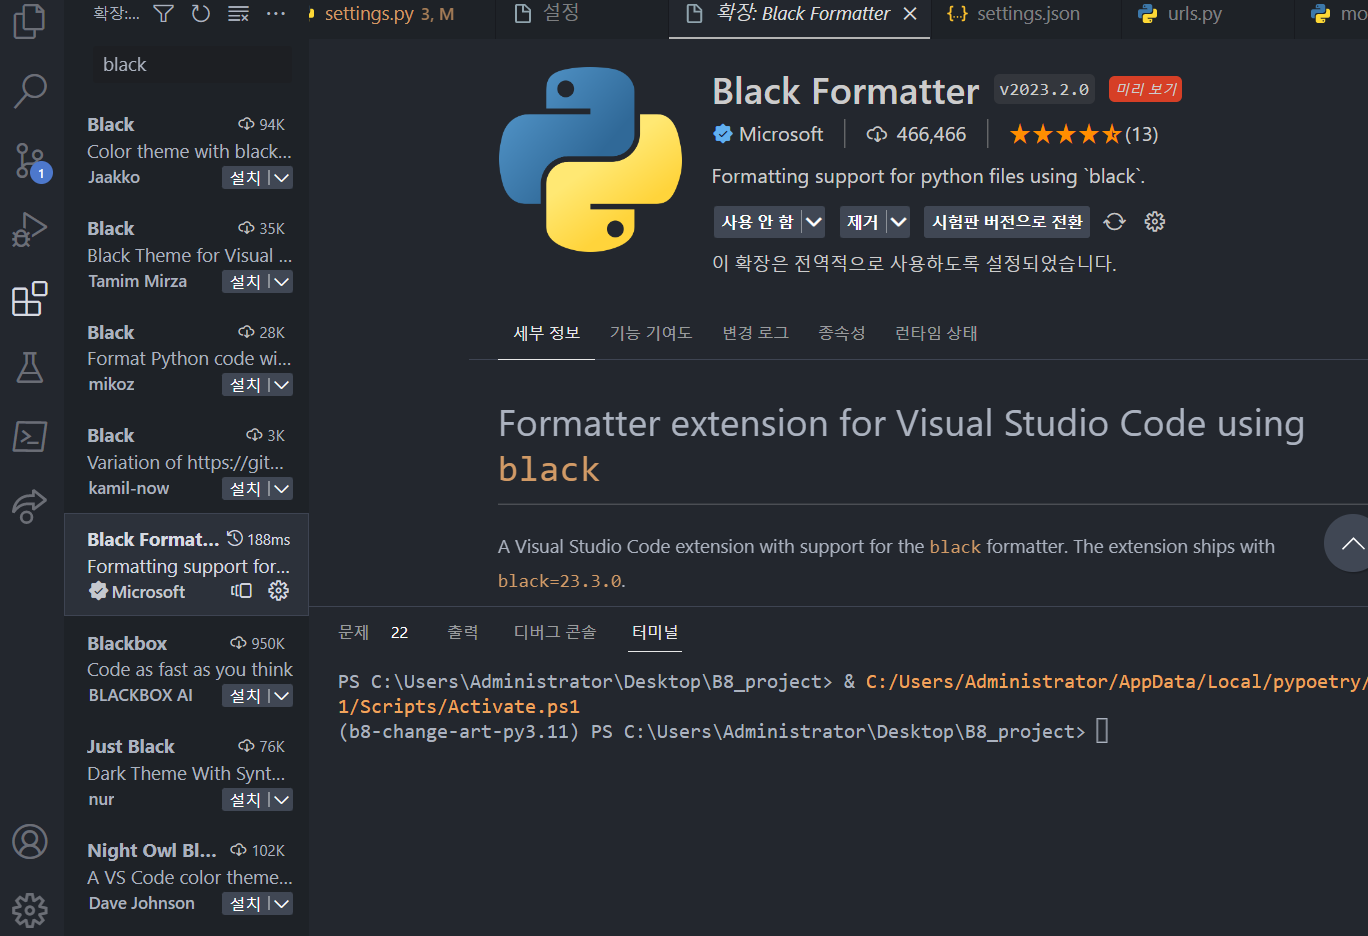Refresh the extensions list
The height and width of the screenshot is (936, 1368).
pyautogui.click(x=201, y=13)
